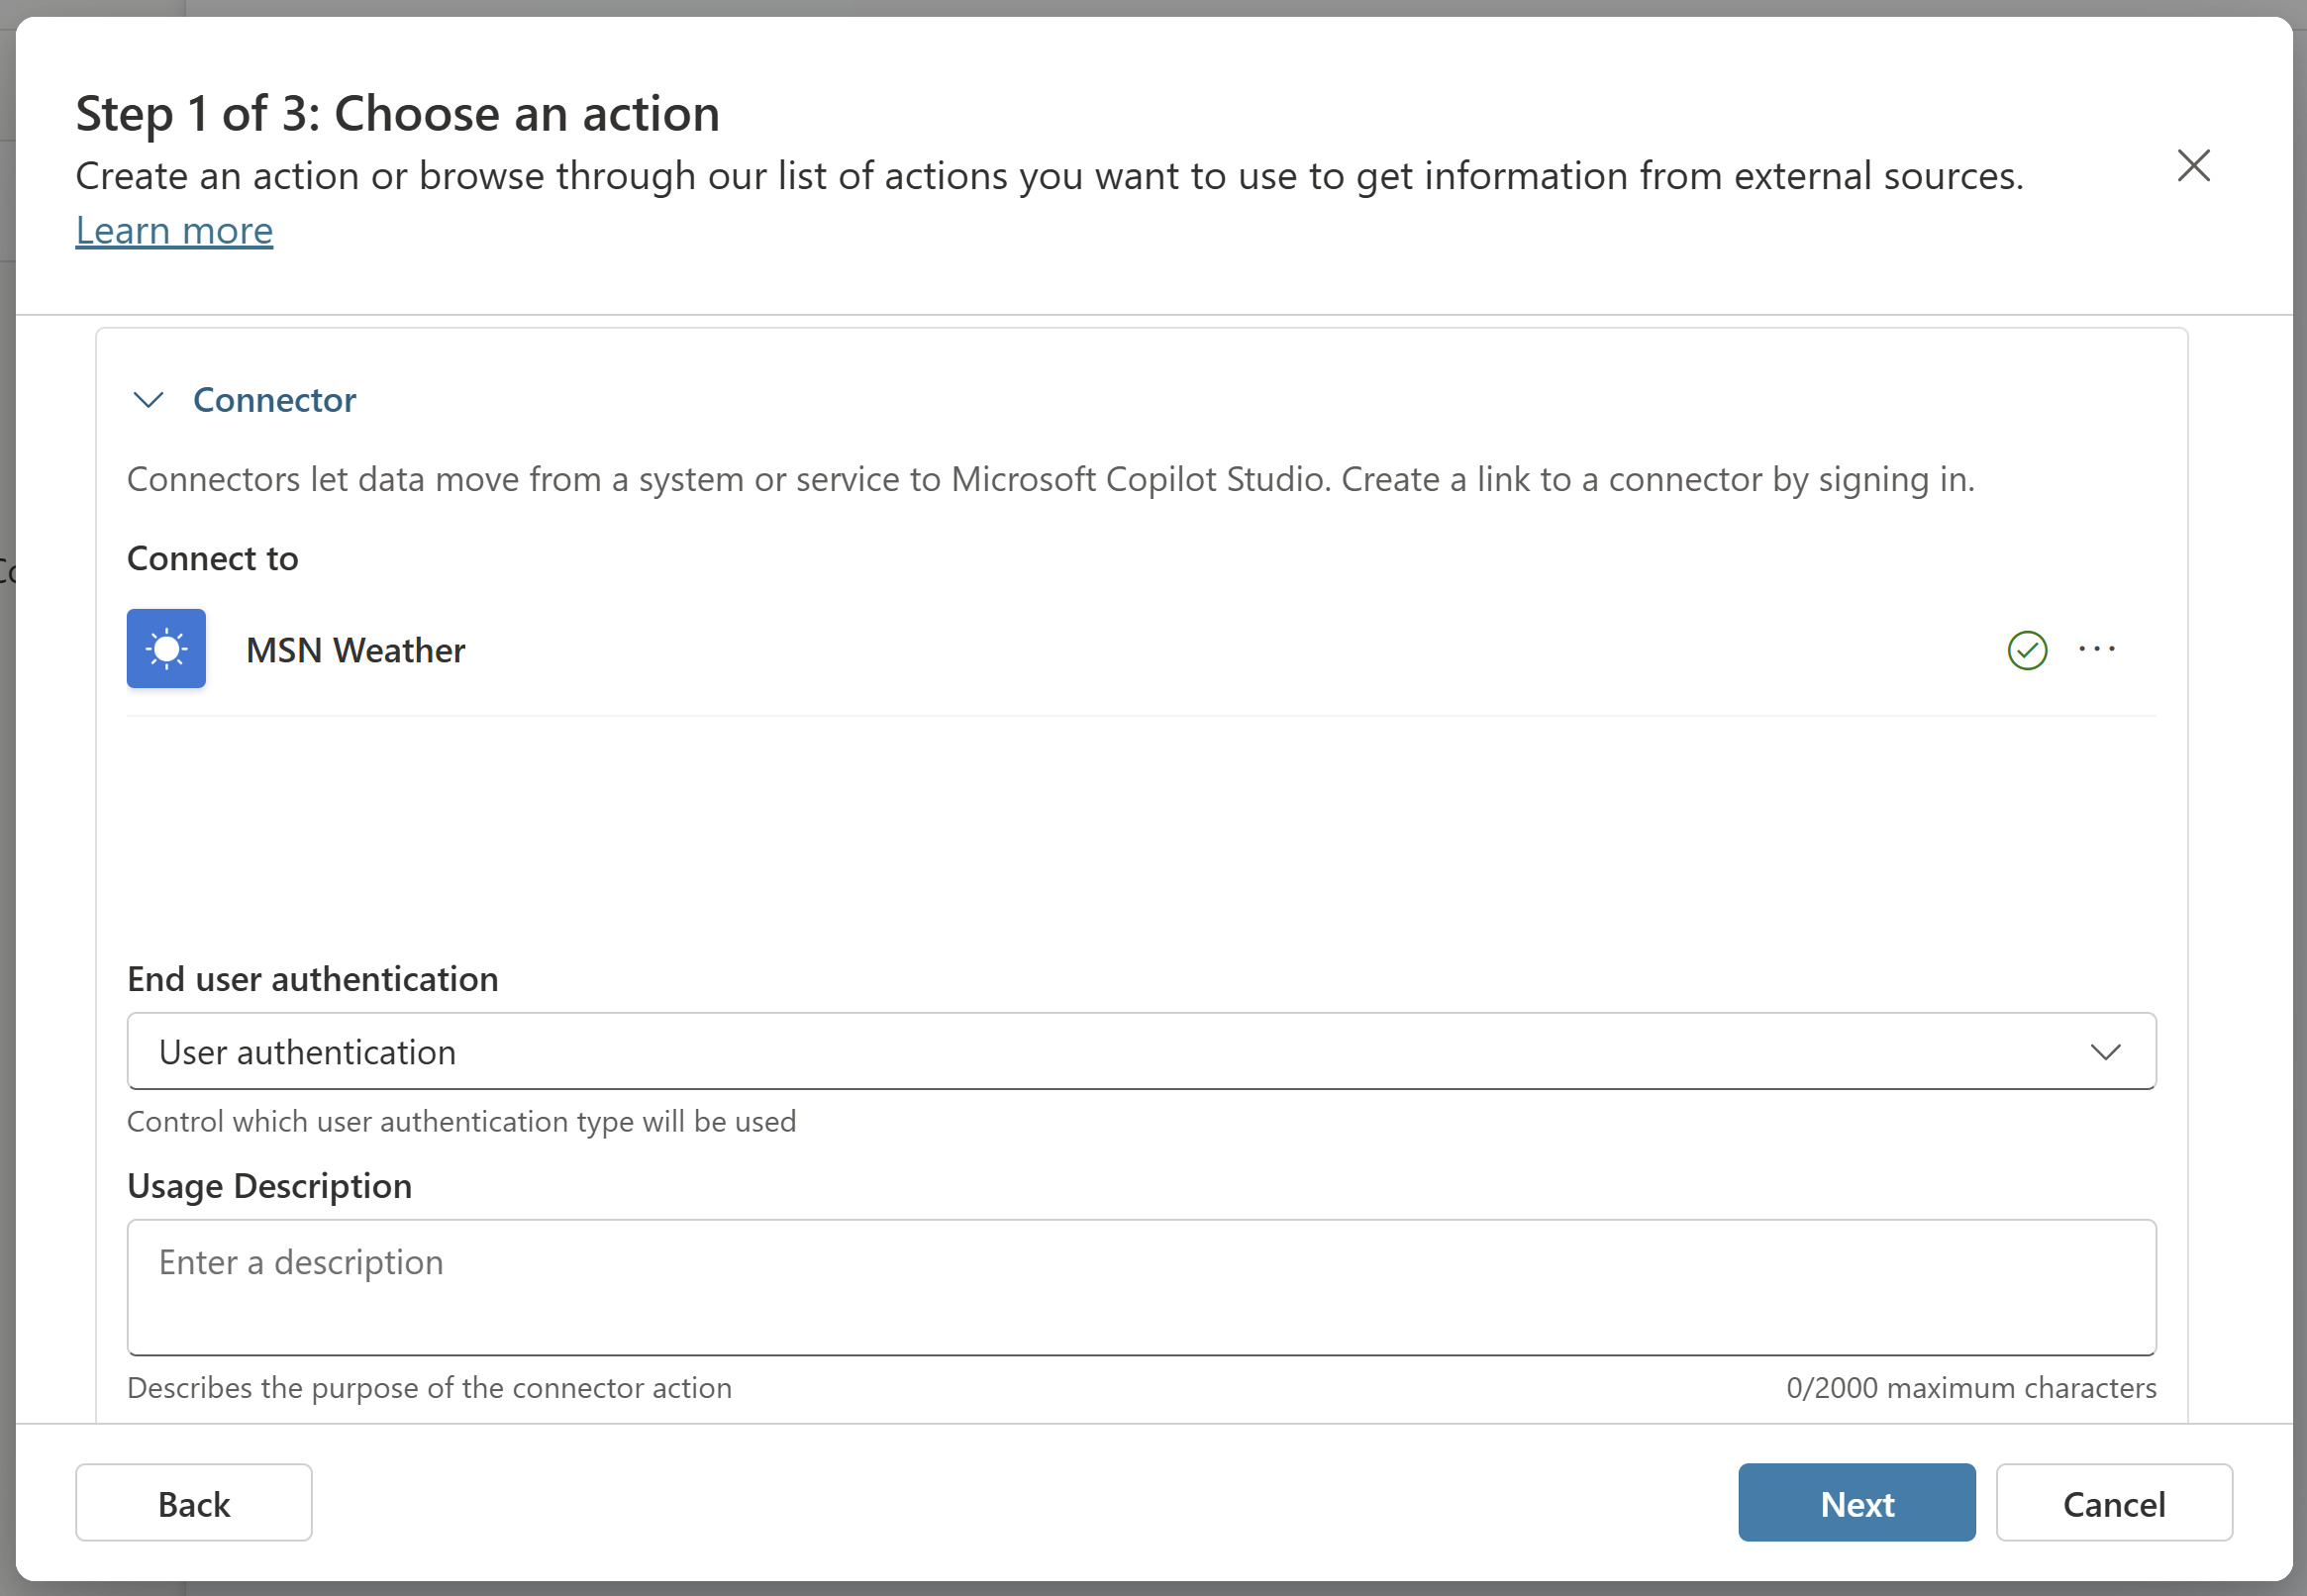The height and width of the screenshot is (1596, 2307).
Task: Close the Choose an action dialog
Action: [2193, 165]
